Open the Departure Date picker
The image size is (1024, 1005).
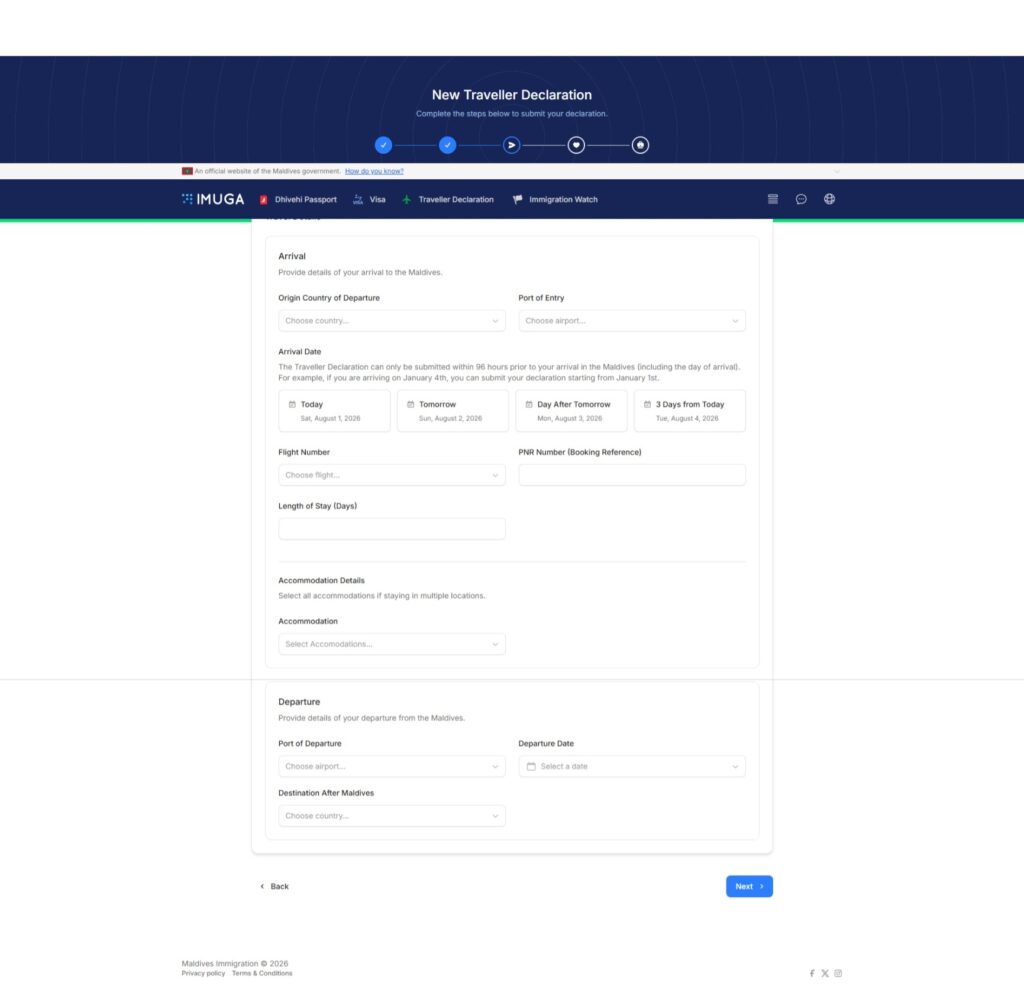[632, 767]
